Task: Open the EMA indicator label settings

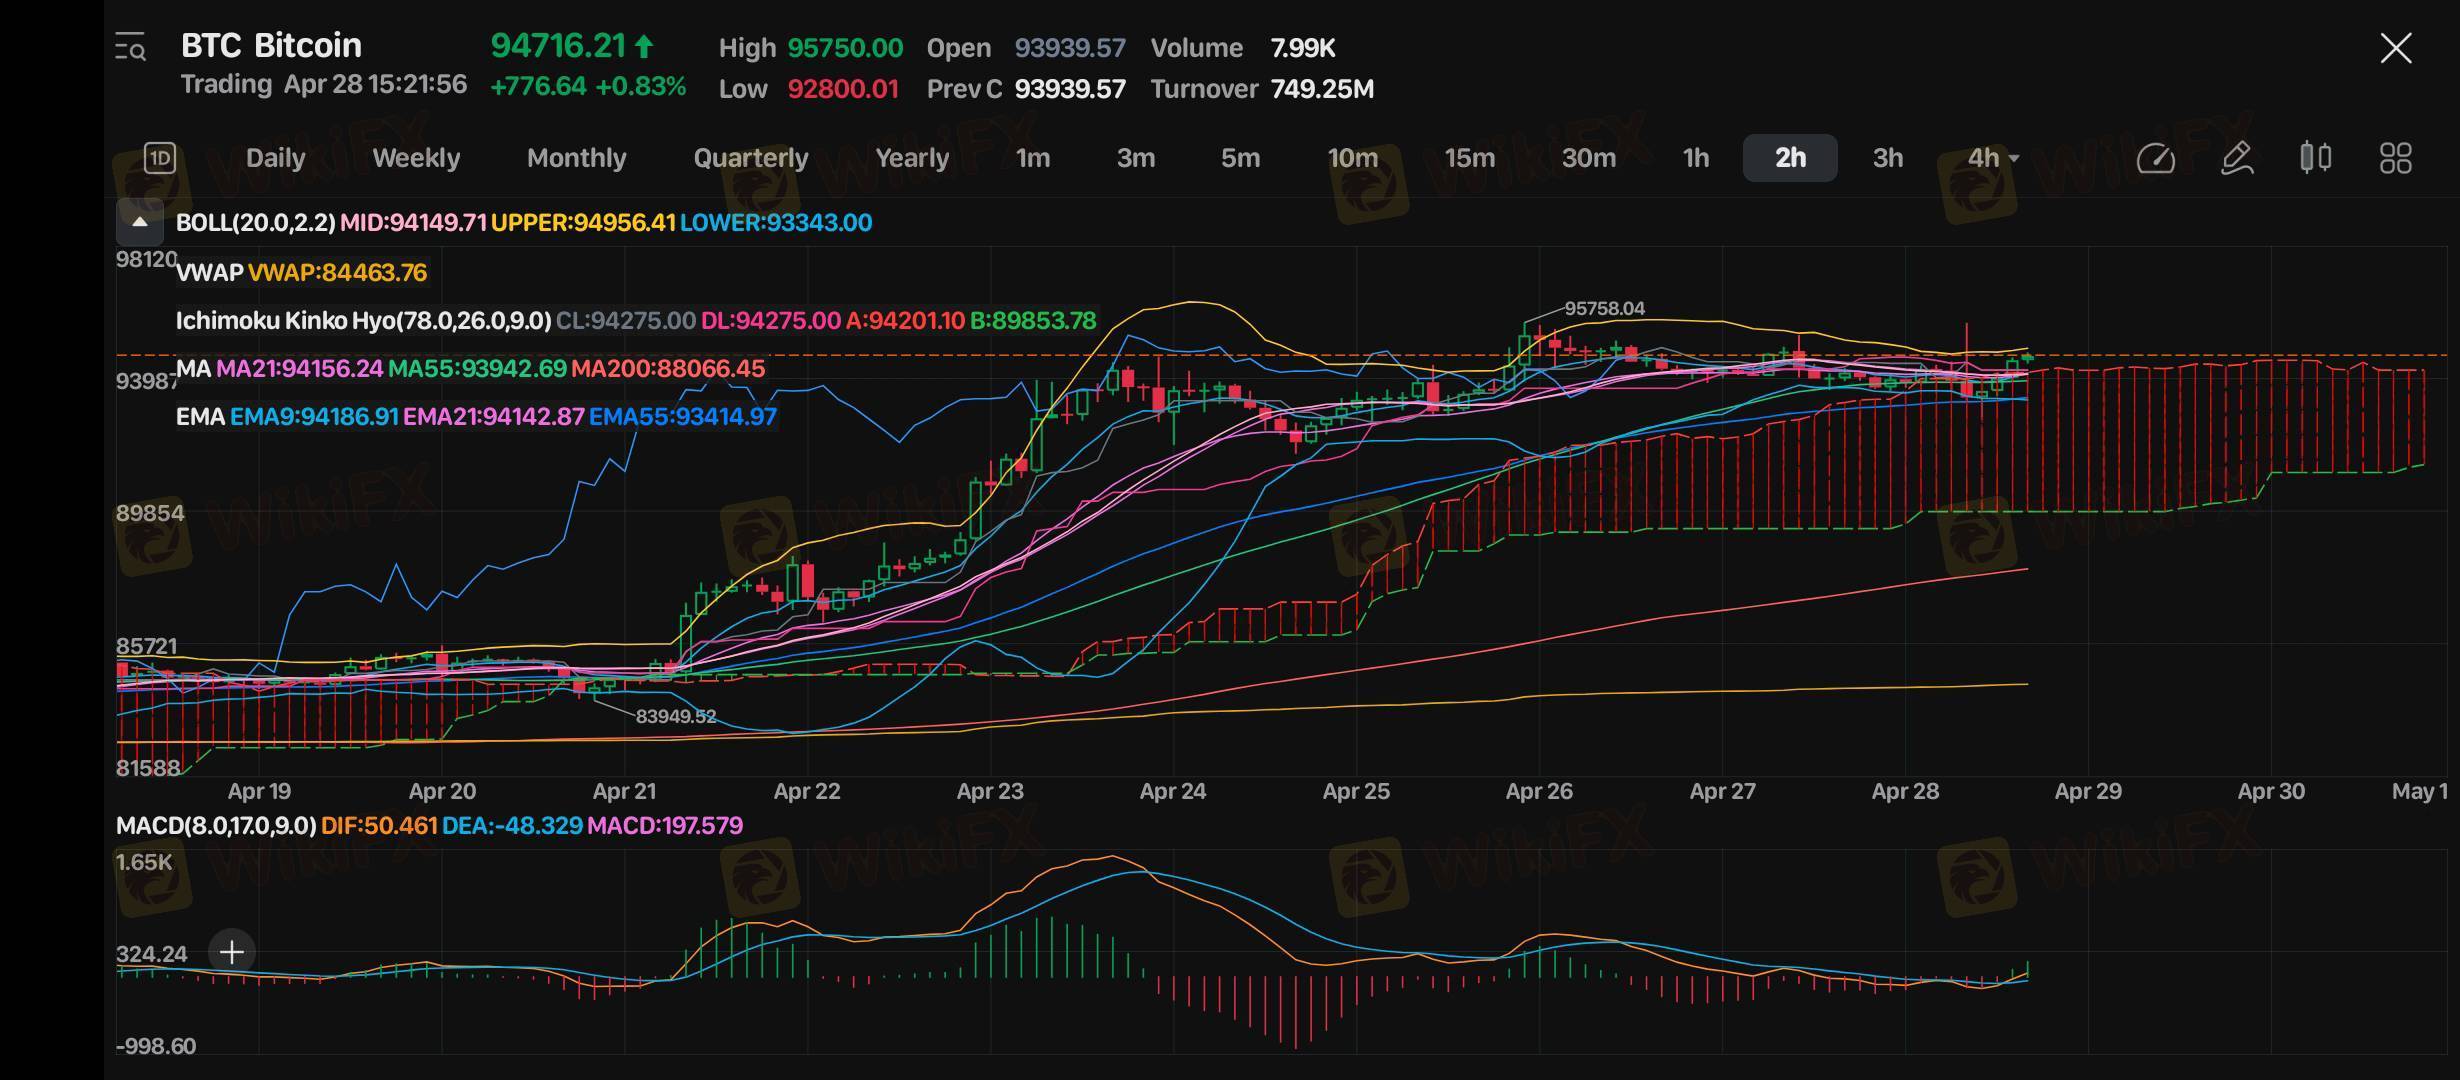Action: tap(200, 417)
